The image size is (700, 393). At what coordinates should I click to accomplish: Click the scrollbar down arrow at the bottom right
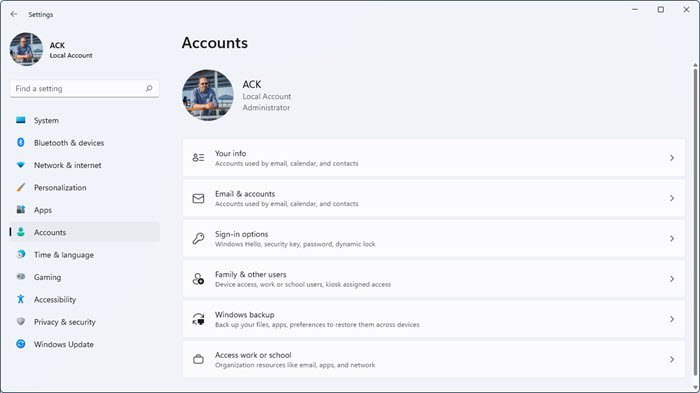pyautogui.click(x=695, y=388)
